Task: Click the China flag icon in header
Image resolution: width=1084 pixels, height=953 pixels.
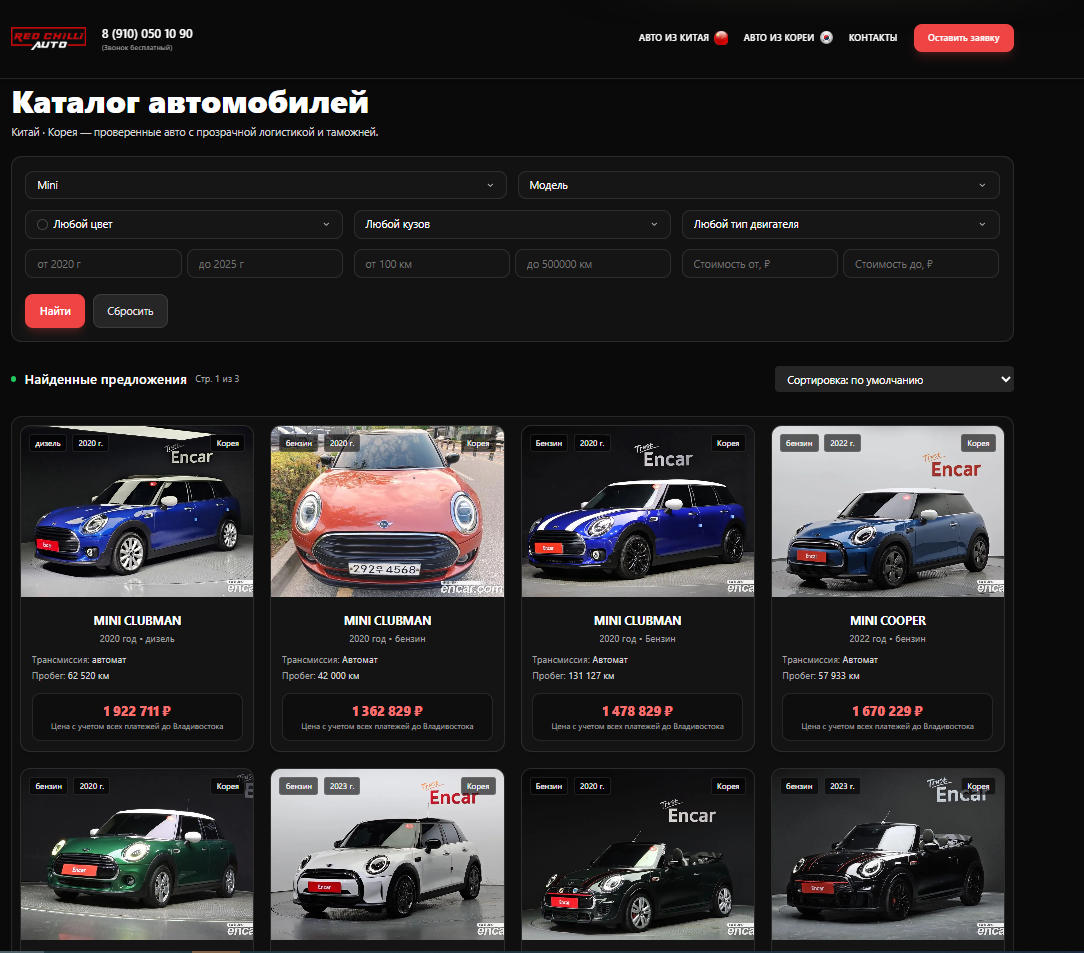Action: point(721,37)
